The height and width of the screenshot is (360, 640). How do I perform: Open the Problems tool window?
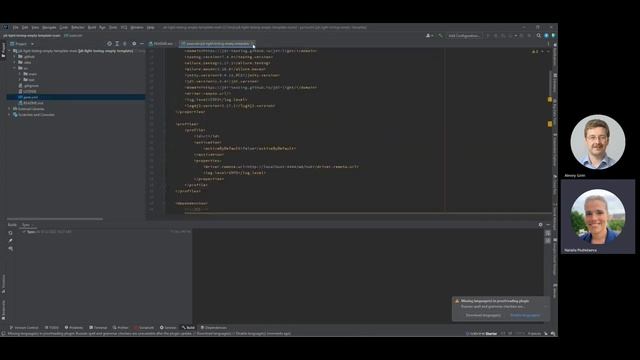pos(74,328)
